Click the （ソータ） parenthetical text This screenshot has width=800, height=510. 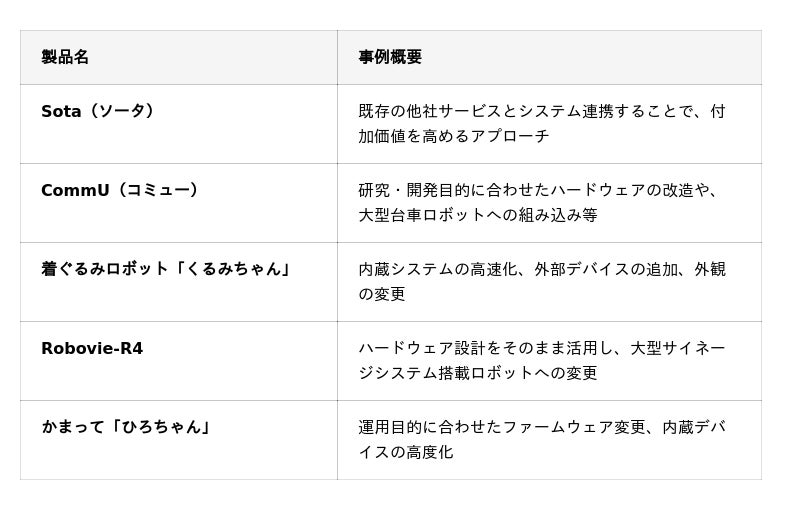pos(122,111)
